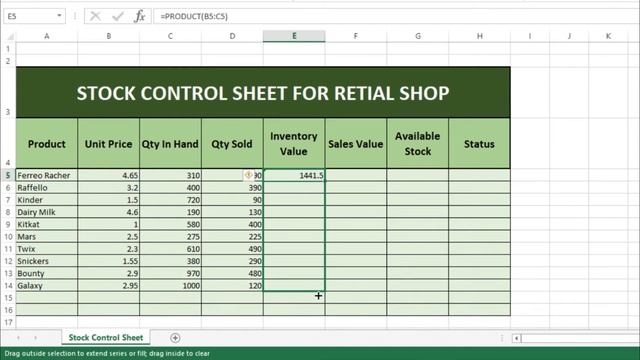Select column K header

pyautogui.click(x=608, y=36)
